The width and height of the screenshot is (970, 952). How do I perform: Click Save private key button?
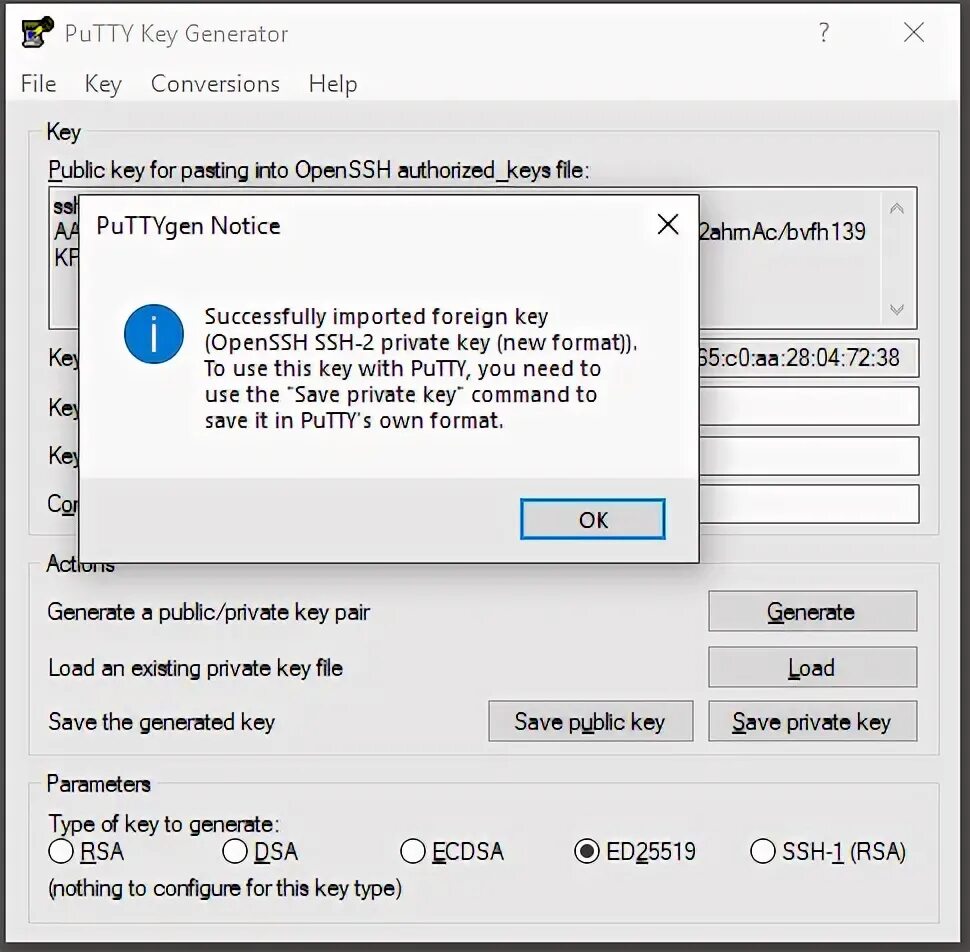point(812,721)
